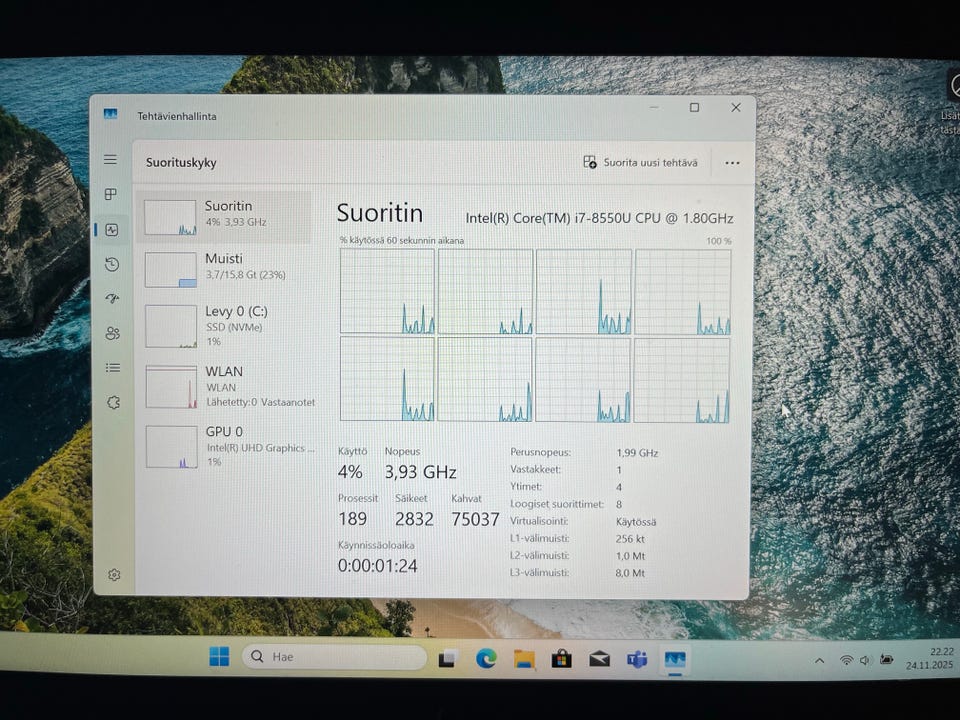This screenshot has width=960, height=720.
Task: Maximize the Tehtävienhallinta window
Action: click(x=694, y=108)
